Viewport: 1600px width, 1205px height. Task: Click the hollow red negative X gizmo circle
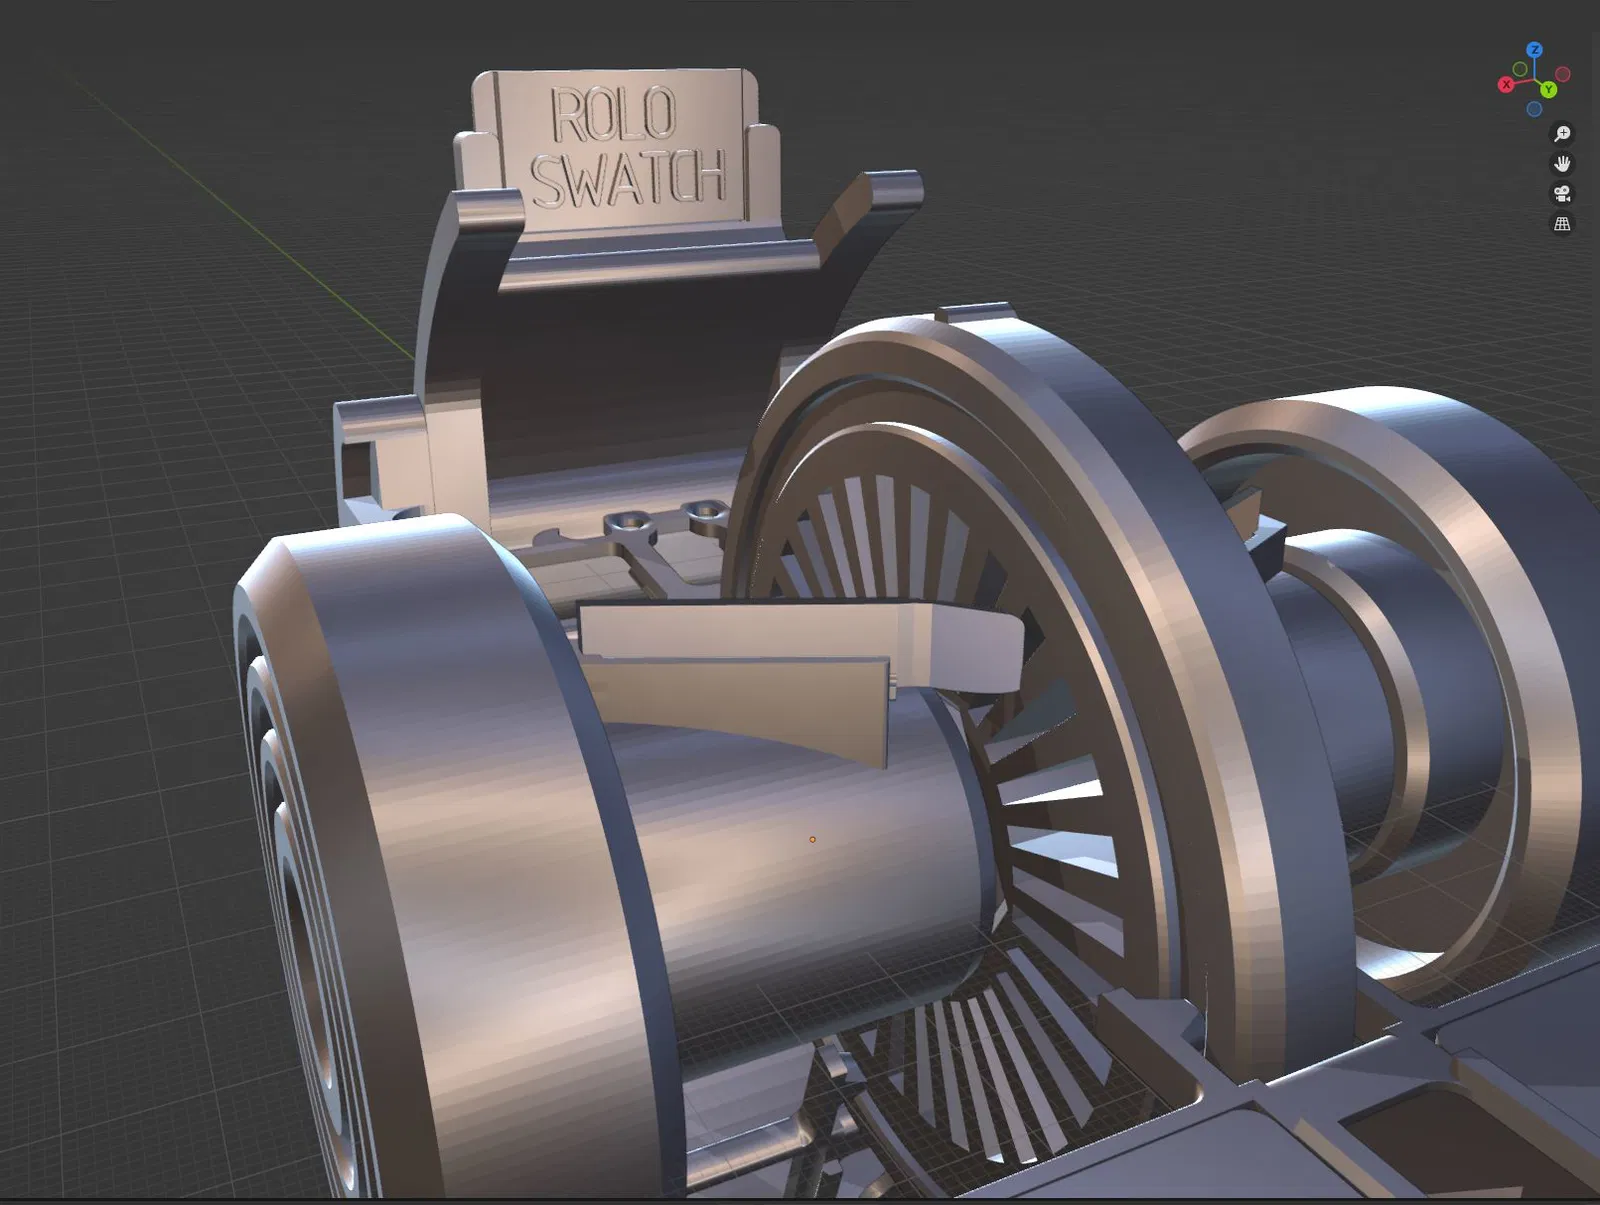tap(1563, 74)
